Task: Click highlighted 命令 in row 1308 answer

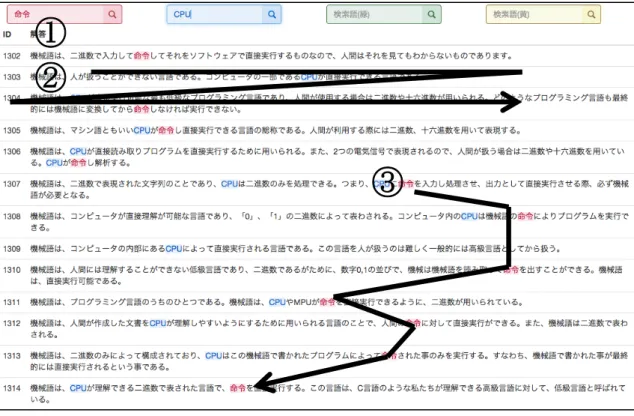Action: point(525,216)
